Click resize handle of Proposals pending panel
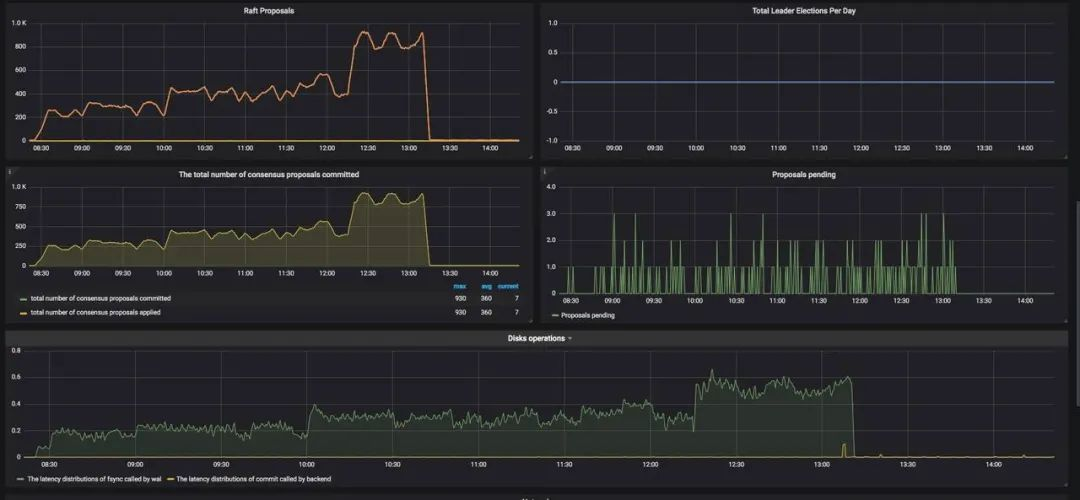1080x500 pixels. click(1064, 319)
